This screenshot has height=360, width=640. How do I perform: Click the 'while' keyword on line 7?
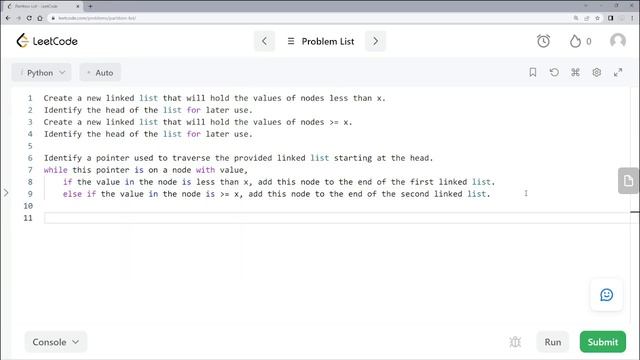coord(56,170)
